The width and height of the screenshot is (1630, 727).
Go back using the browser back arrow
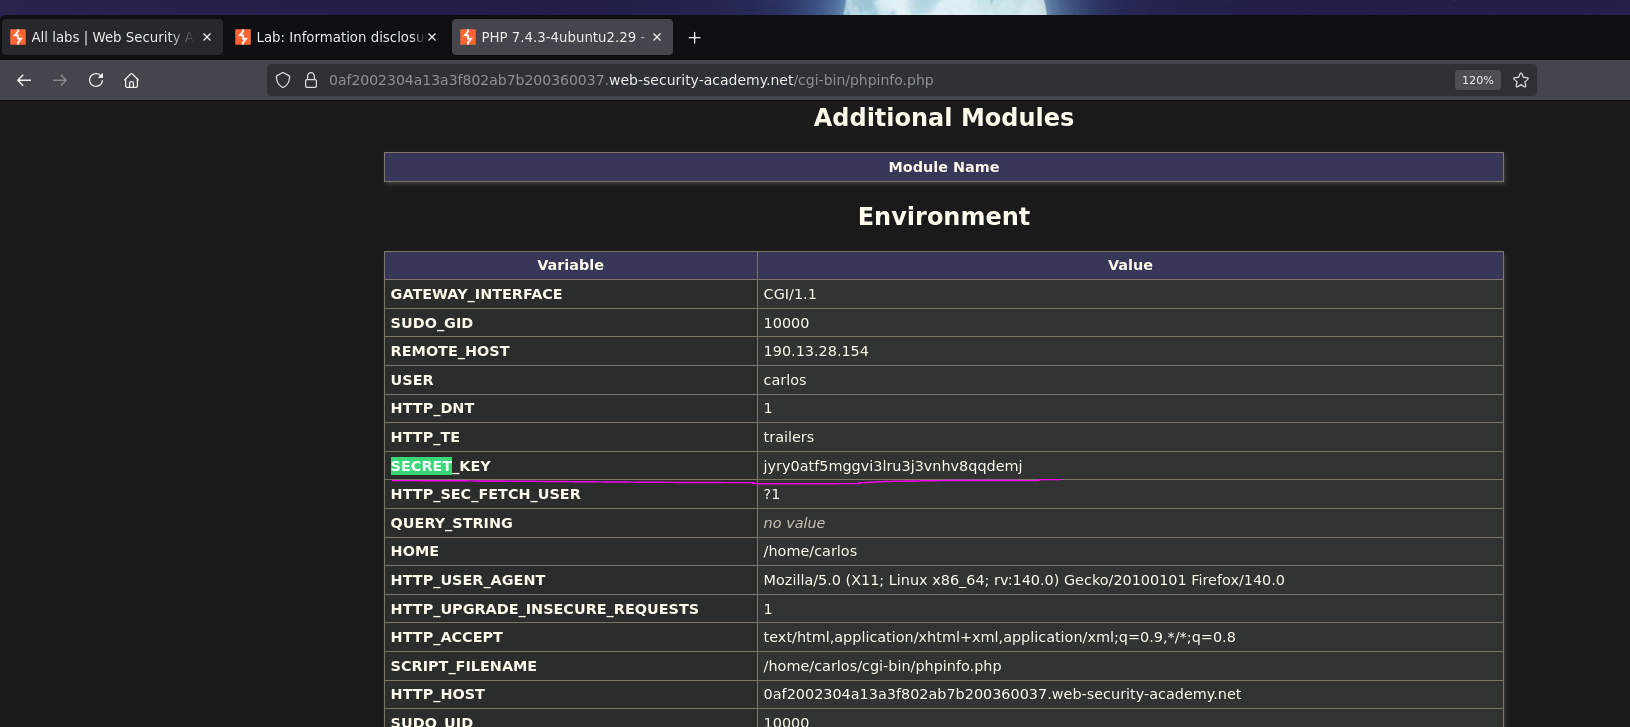[24, 80]
